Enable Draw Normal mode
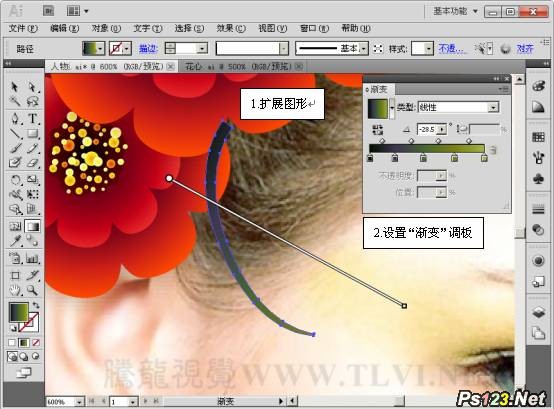This screenshot has height=409, width=554. pyautogui.click(x=12, y=356)
